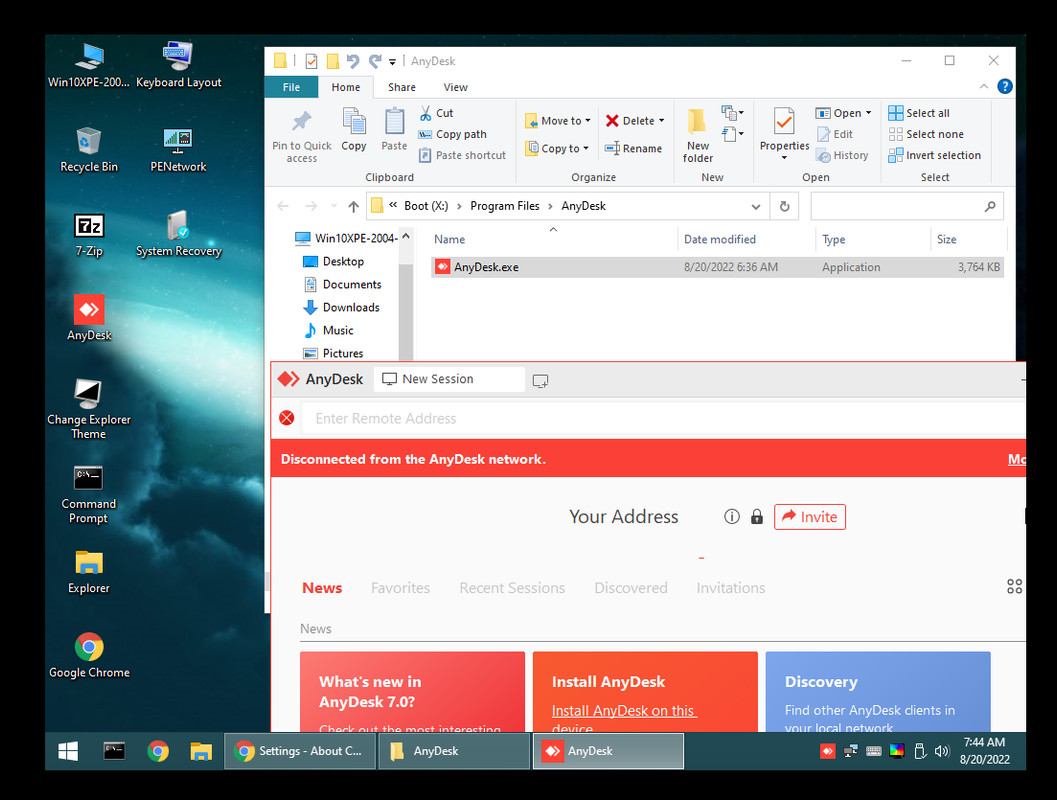Go up one folder level in Explorer
The image size is (1057, 800).
pyautogui.click(x=353, y=206)
